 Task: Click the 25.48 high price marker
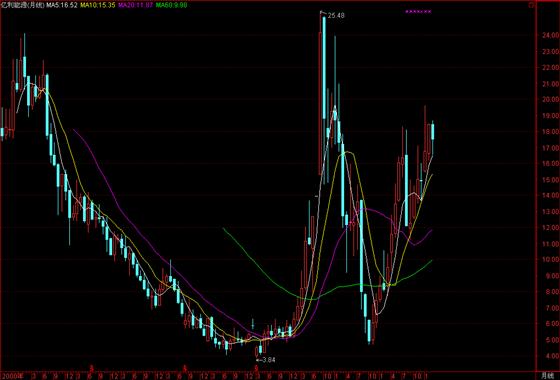click(x=336, y=15)
